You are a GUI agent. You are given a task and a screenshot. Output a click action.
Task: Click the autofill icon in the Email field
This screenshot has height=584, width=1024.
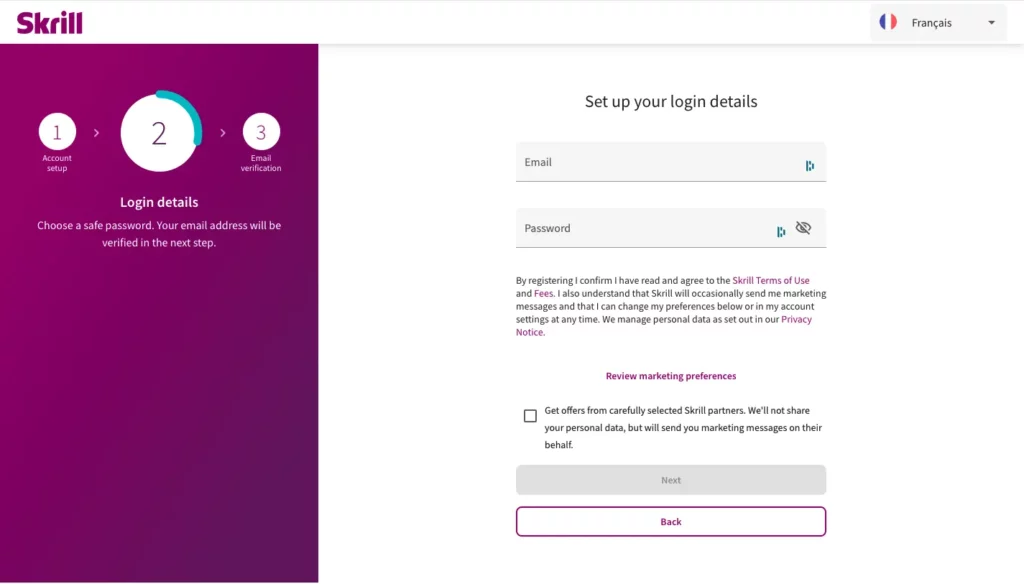[810, 166]
